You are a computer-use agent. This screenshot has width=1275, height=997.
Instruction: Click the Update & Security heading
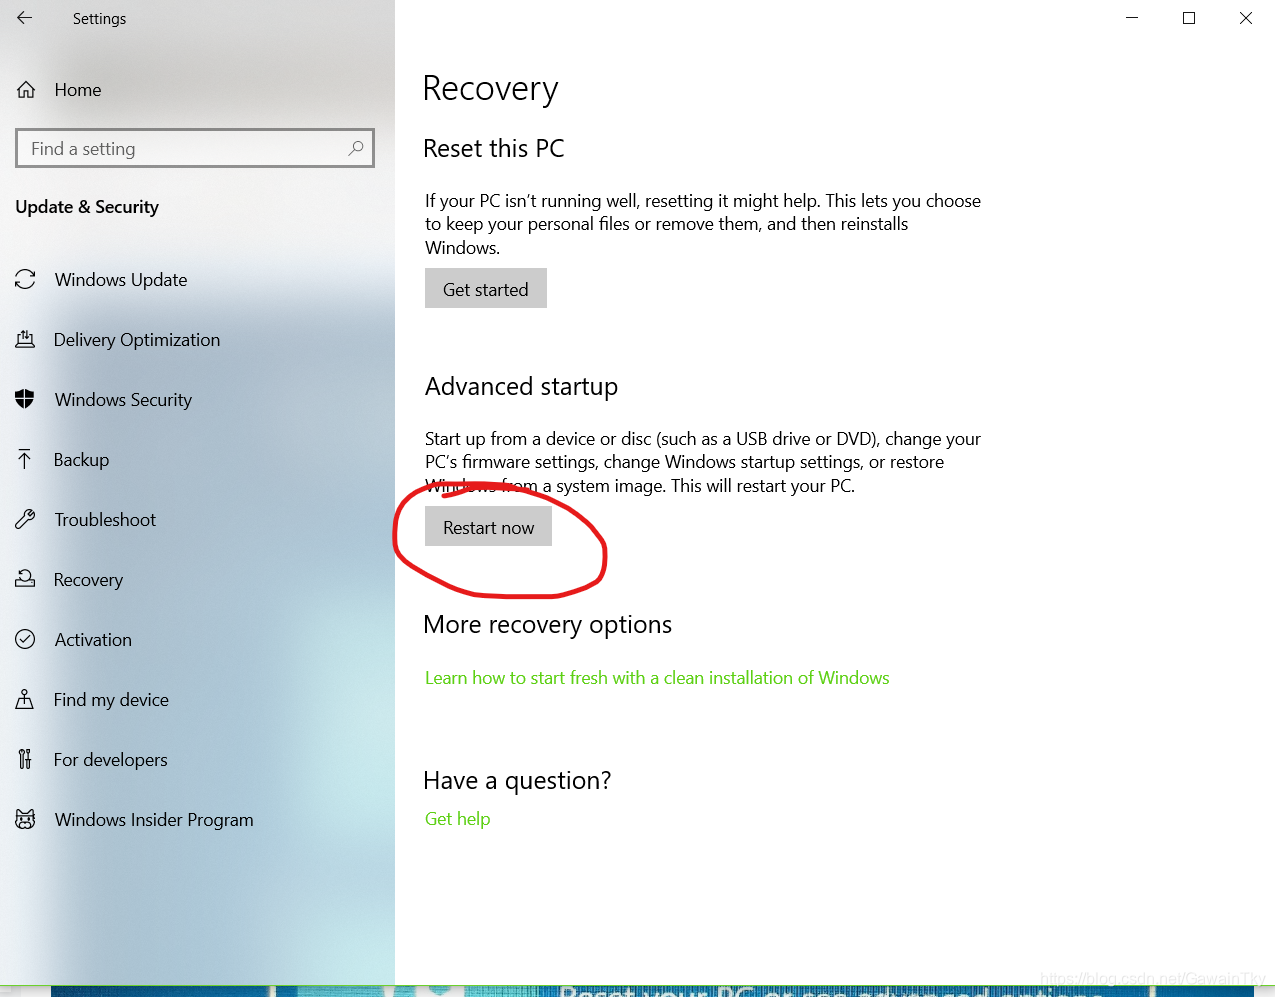coord(87,207)
